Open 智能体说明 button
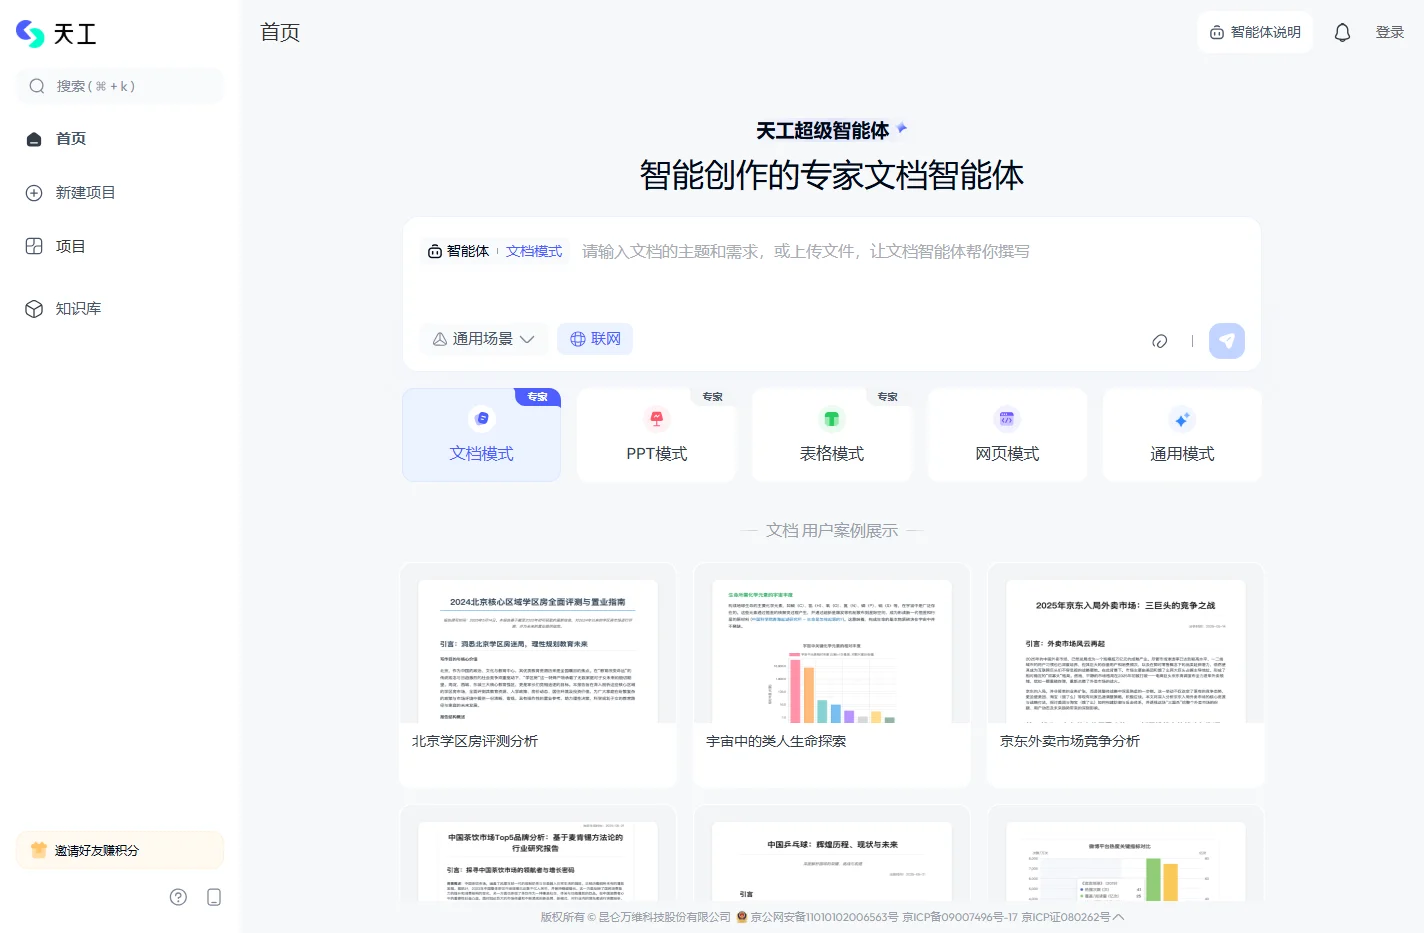Viewport: 1424px width, 933px height. coord(1255,32)
